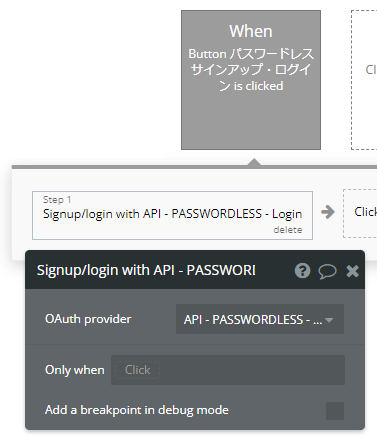
Task: Select the When Button is clicked event
Action: (x=251, y=80)
